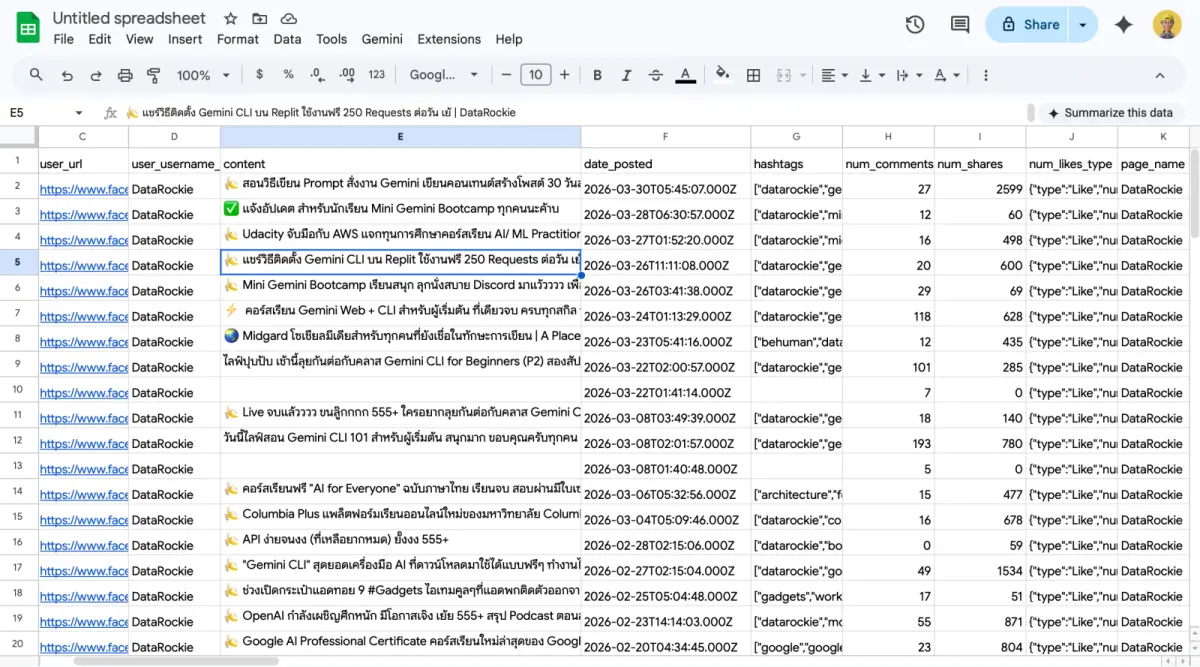Image resolution: width=1200 pixels, height=667 pixels.
Task: Open the Extensions menu
Action: [448, 39]
